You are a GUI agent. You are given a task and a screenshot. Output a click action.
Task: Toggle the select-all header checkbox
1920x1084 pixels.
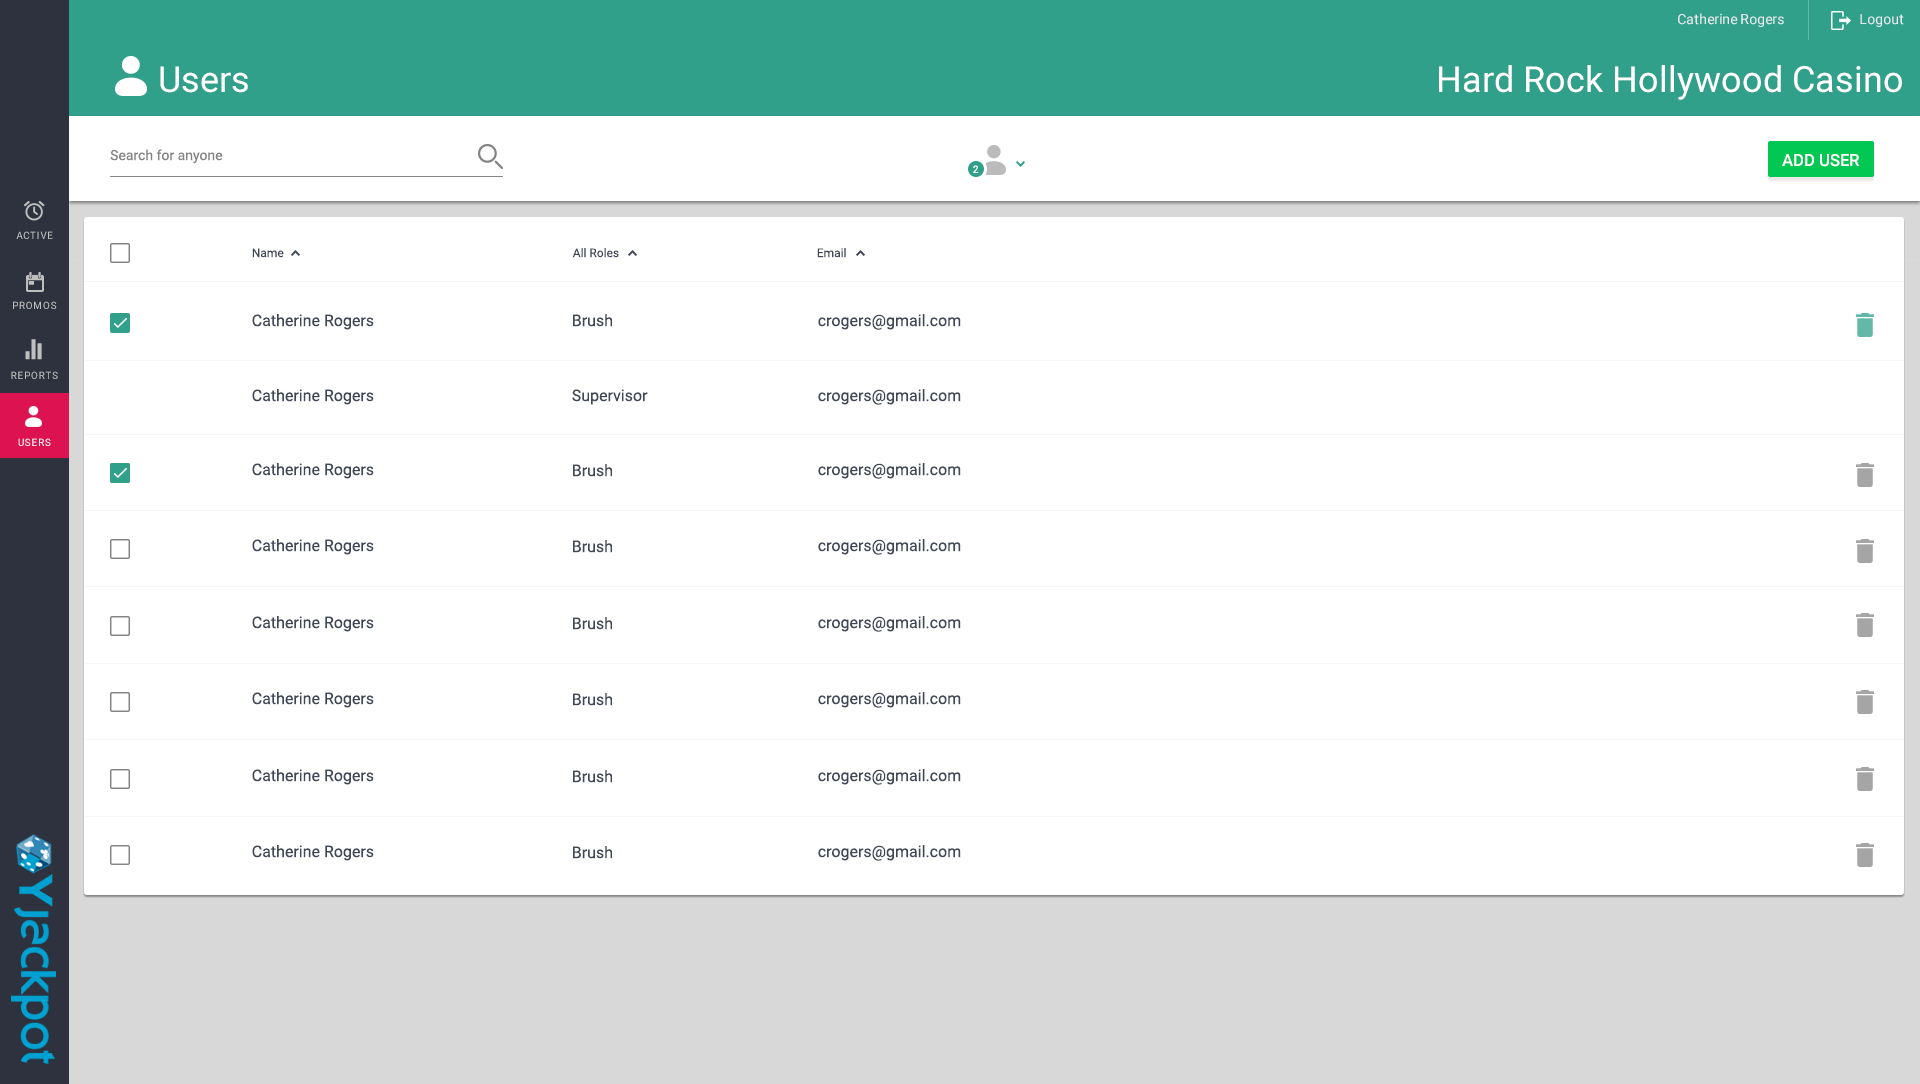tap(120, 253)
